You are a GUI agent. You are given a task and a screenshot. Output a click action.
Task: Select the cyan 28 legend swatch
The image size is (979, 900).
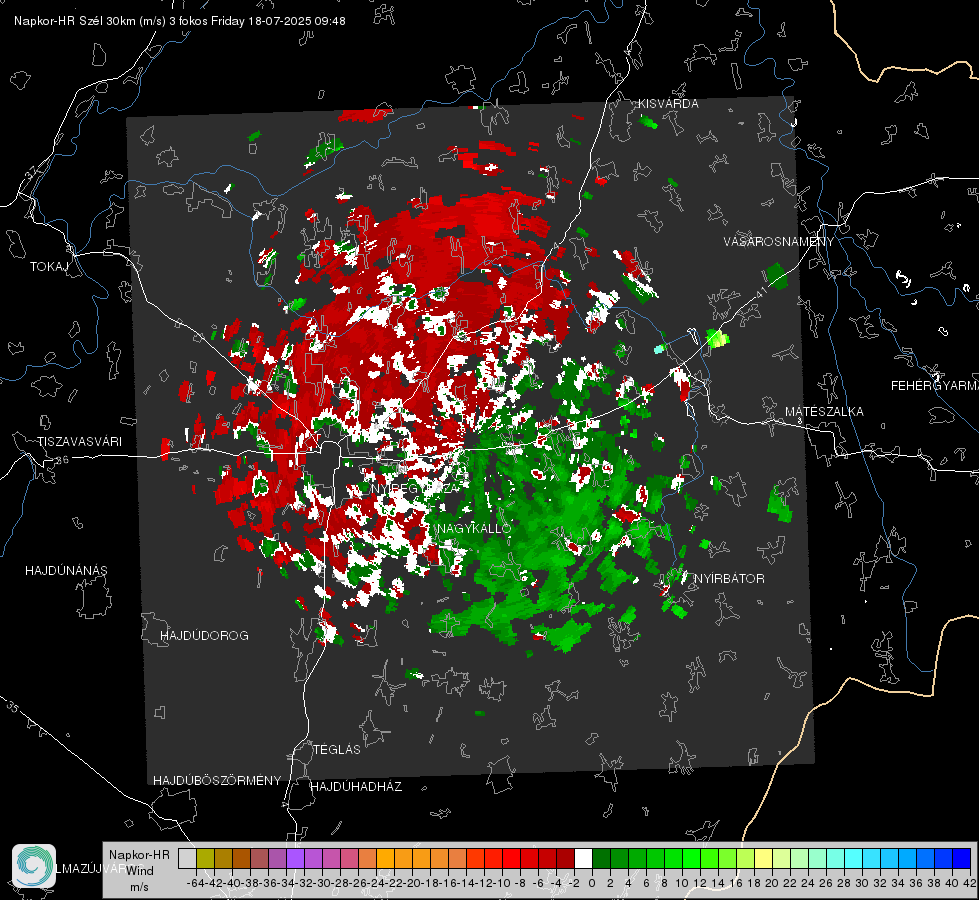853,859
